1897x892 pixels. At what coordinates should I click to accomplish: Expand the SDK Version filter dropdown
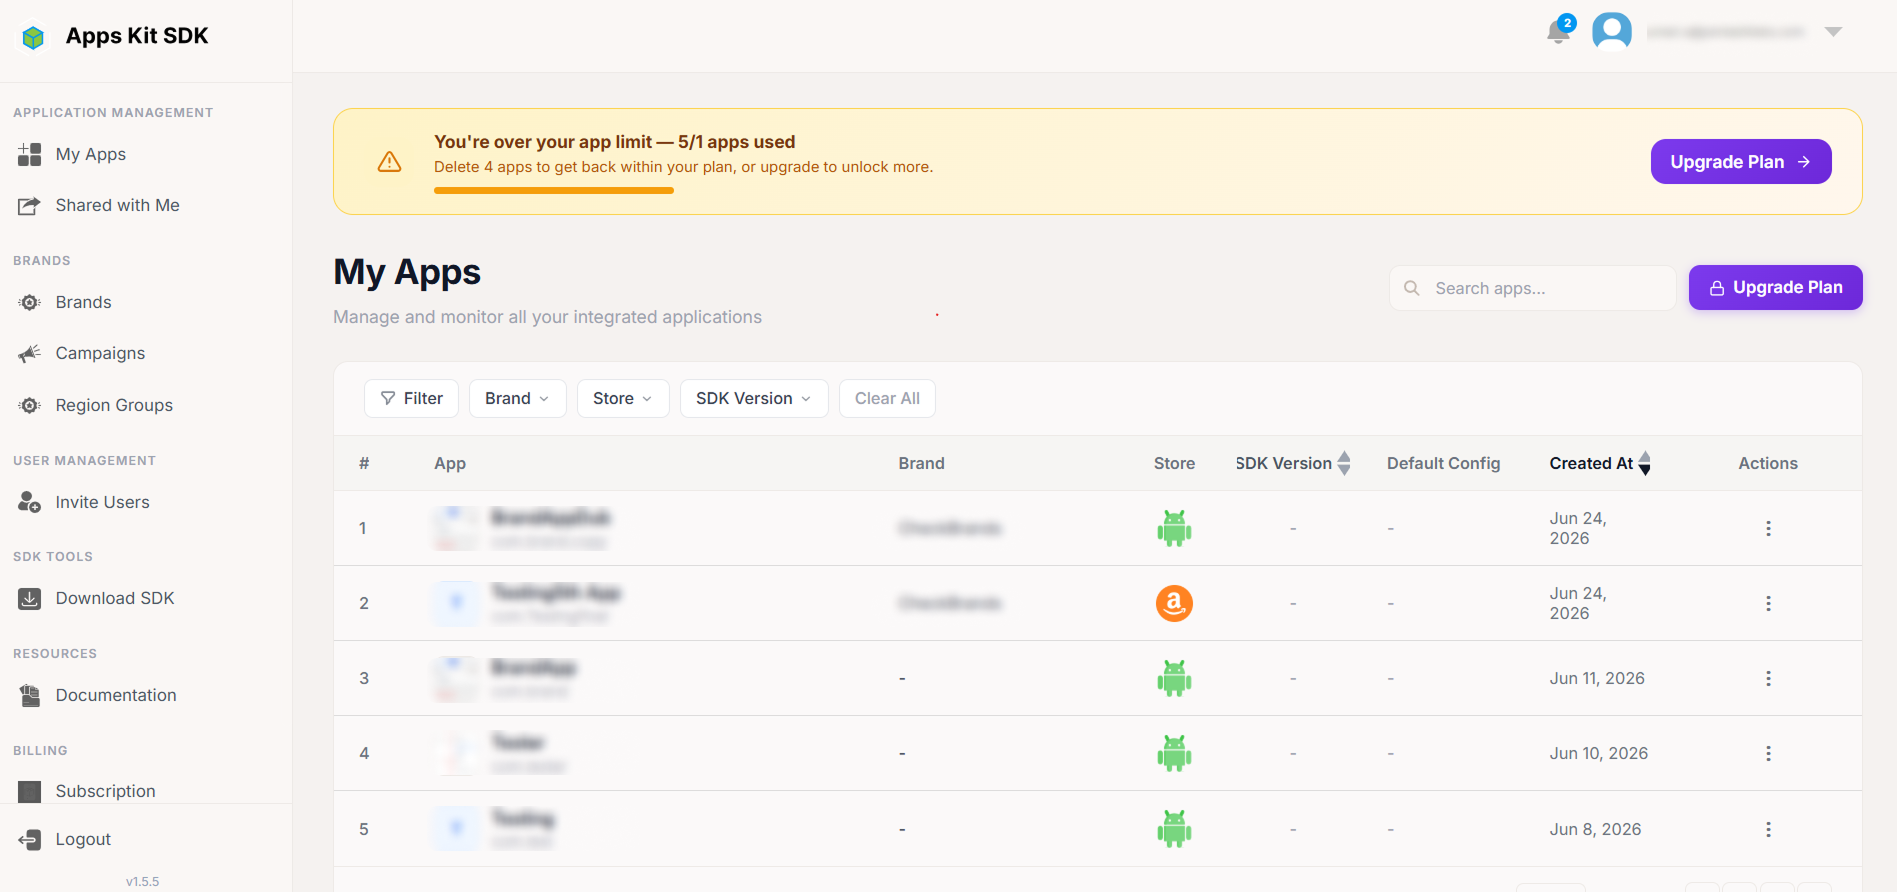click(x=753, y=398)
